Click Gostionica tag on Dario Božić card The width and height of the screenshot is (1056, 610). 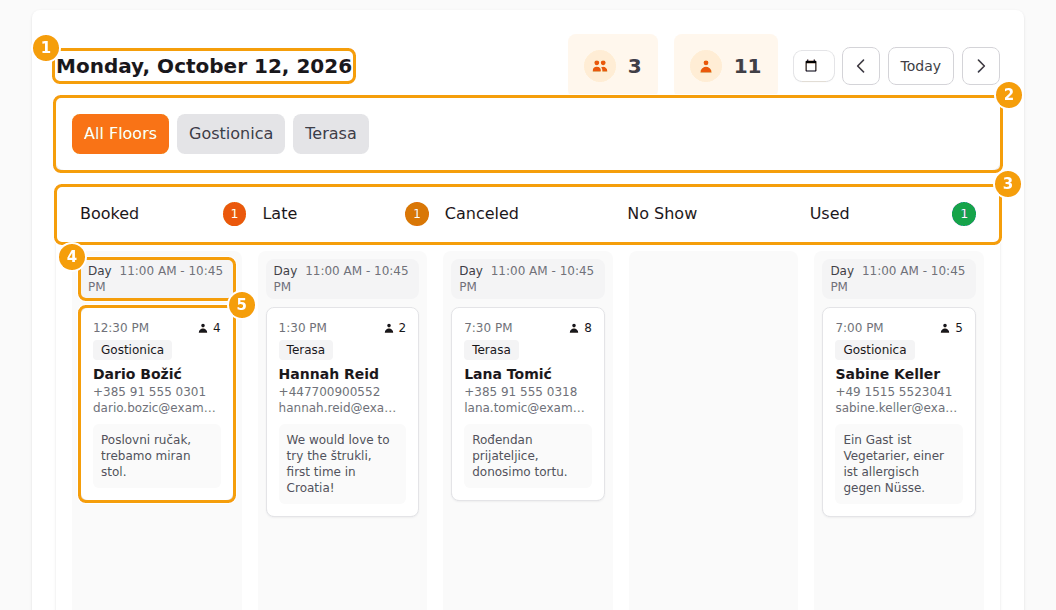click(133, 349)
